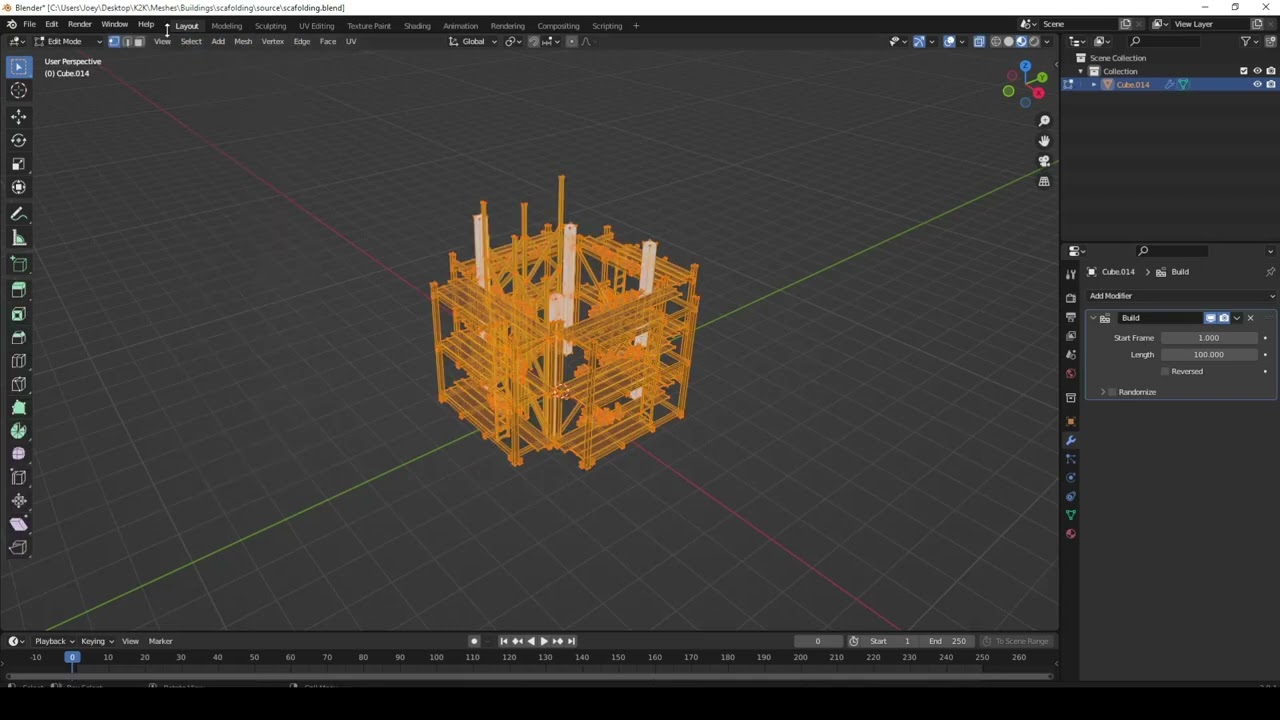Open the Build modifier extras dropdown arrow
The width and height of the screenshot is (1280, 720).
coord(1237,318)
